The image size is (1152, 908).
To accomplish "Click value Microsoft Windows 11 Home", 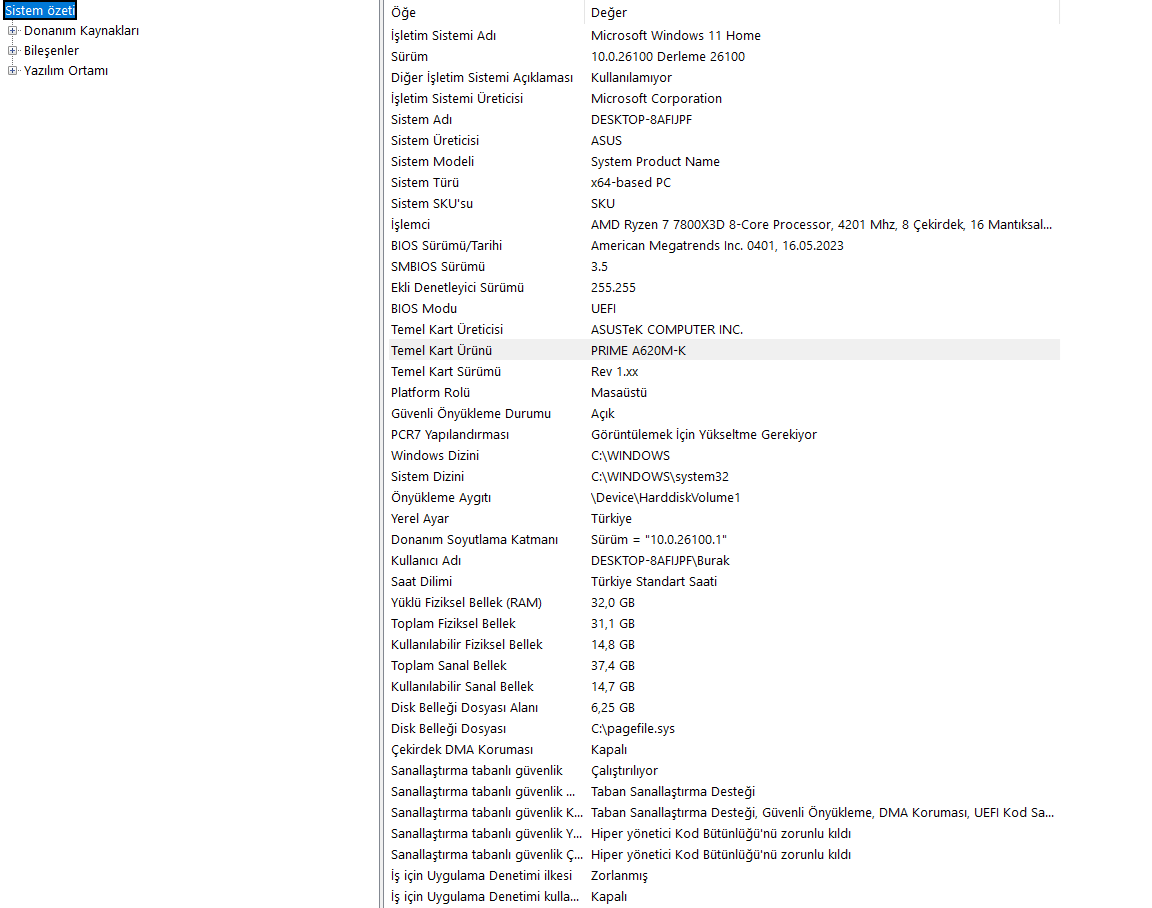I will pos(675,35).
